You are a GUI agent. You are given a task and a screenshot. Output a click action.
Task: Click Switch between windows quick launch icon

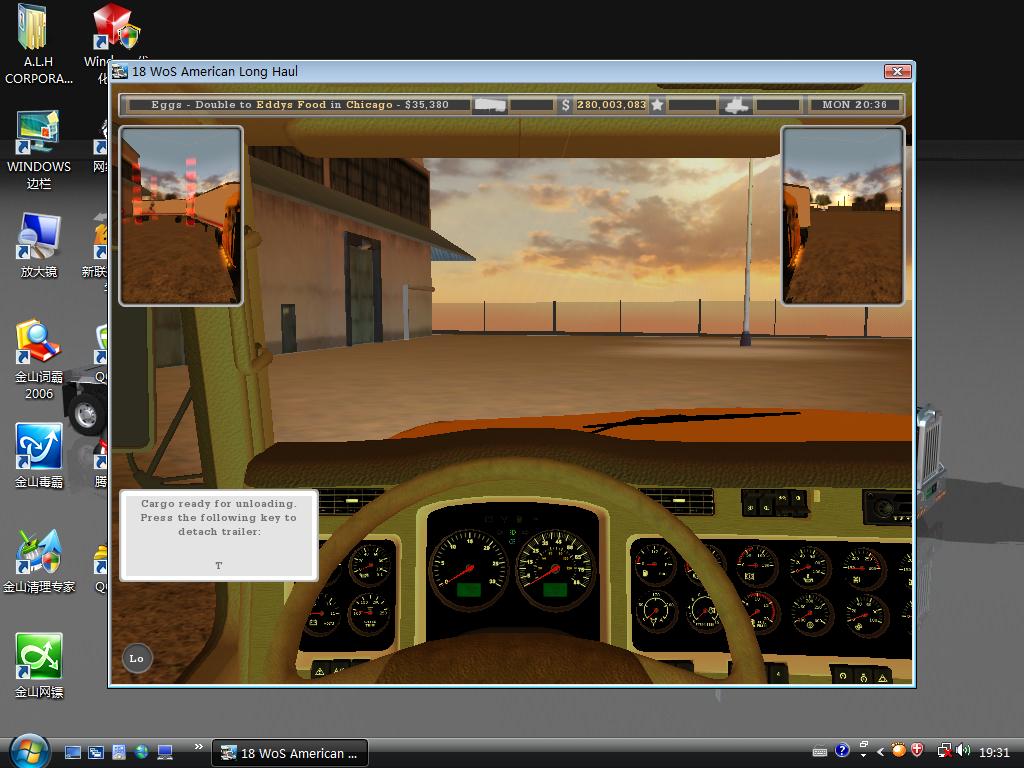click(96, 752)
